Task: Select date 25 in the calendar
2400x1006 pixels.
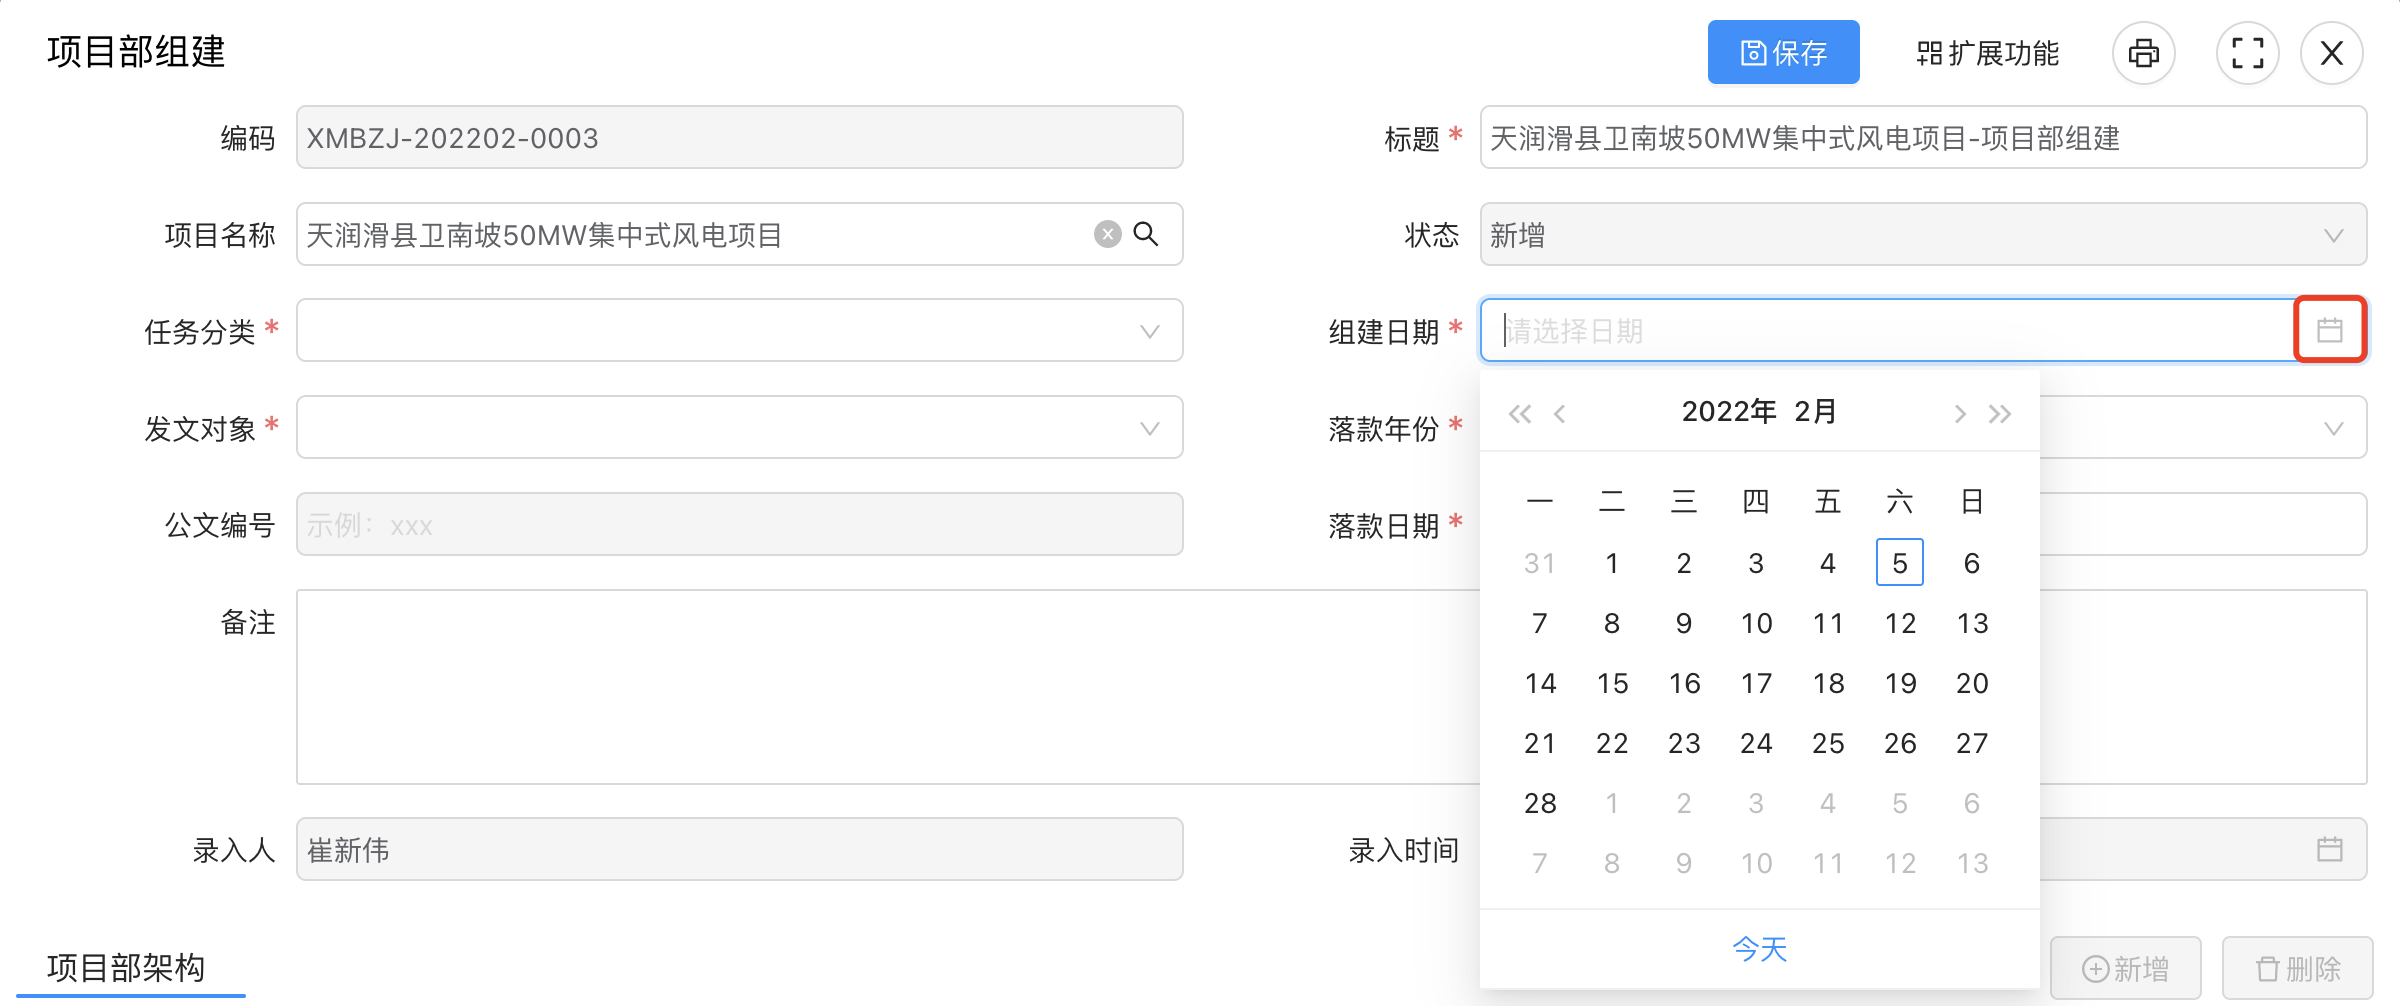Action: tap(1828, 742)
